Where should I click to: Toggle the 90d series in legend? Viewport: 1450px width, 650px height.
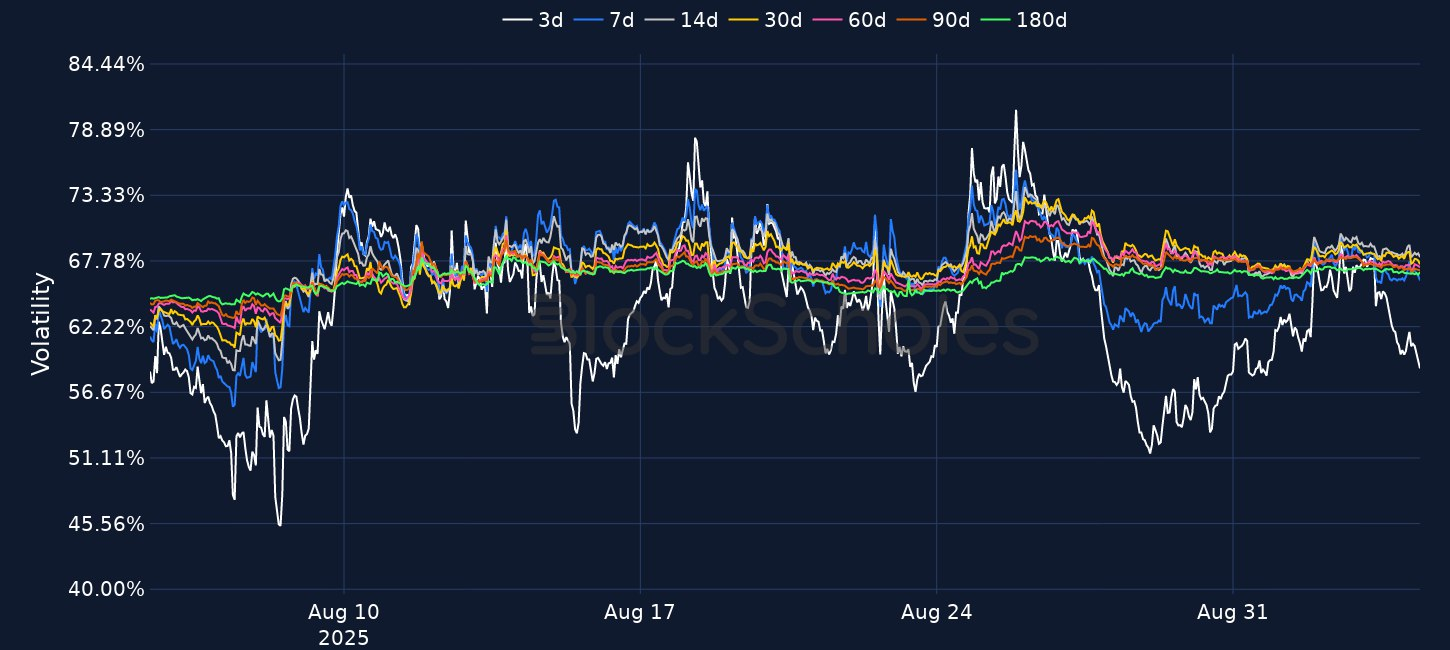933,19
